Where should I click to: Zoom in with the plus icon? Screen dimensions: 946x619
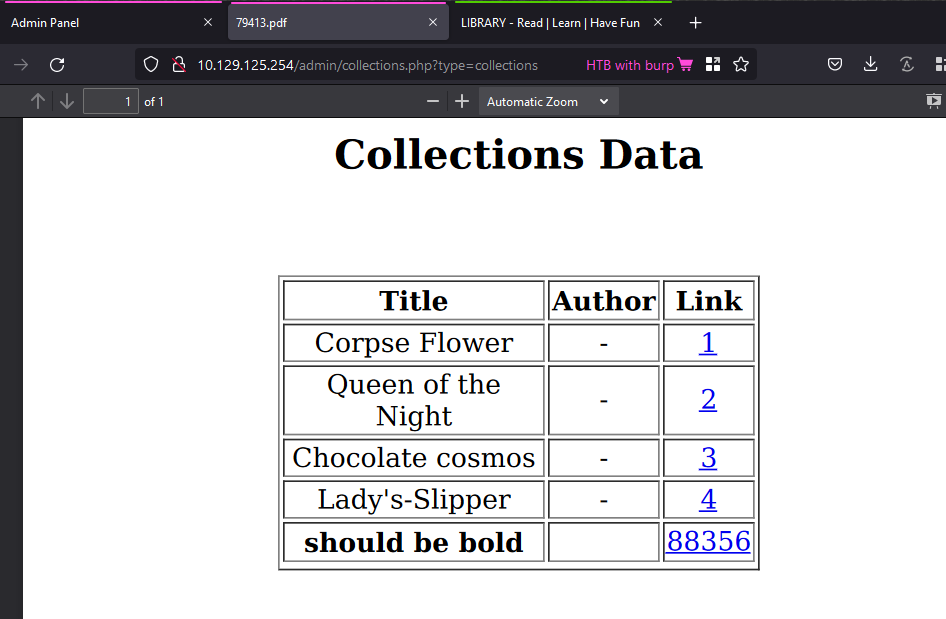[x=462, y=101]
